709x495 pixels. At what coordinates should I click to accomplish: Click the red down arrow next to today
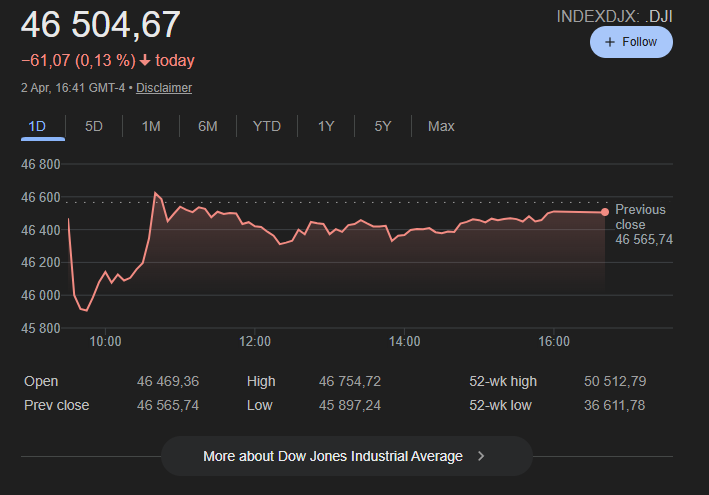(145, 60)
